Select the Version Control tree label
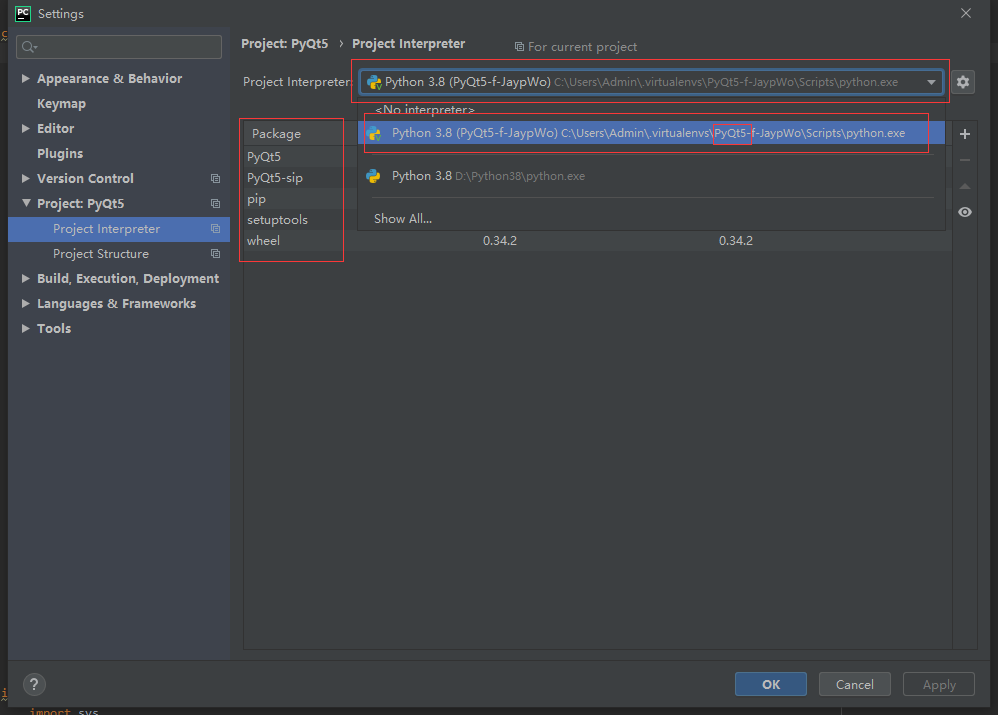Viewport: 998px width, 715px height. click(85, 178)
